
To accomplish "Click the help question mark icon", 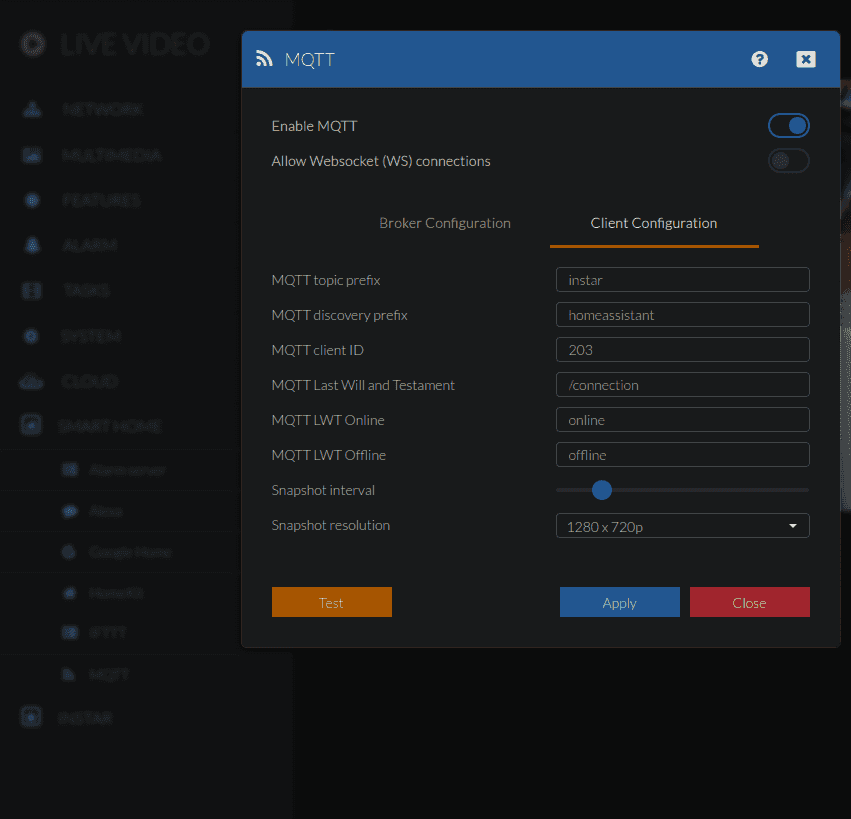I will (x=760, y=59).
